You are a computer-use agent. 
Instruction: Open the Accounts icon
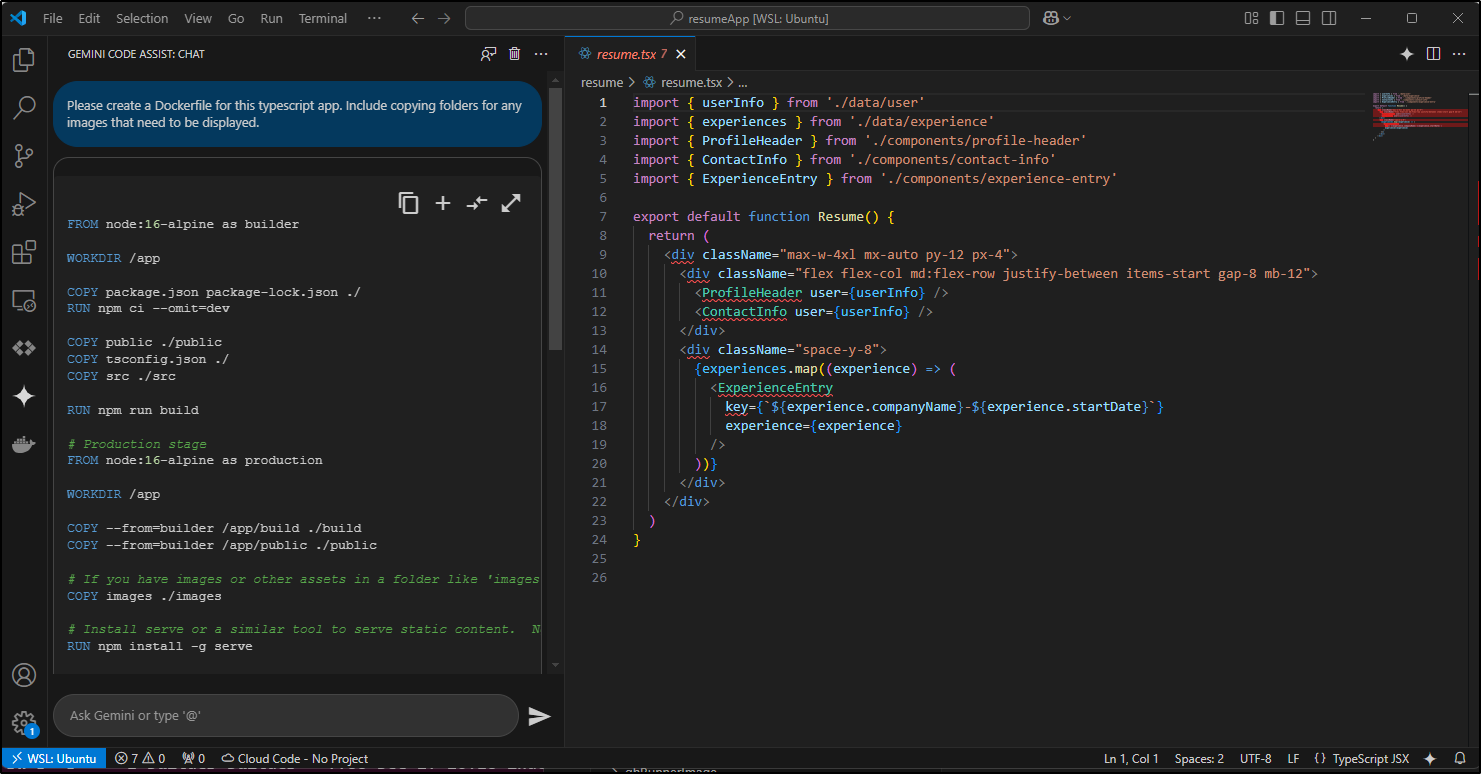coord(24,675)
